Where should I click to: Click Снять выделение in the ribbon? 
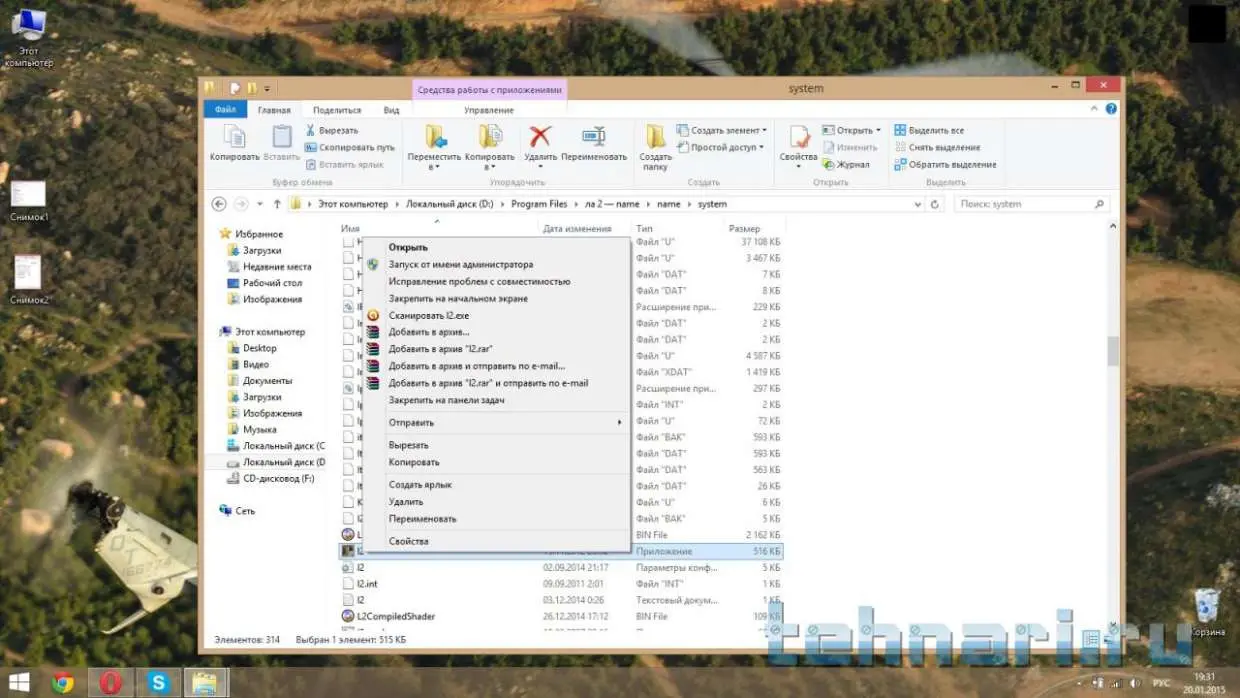(x=937, y=147)
